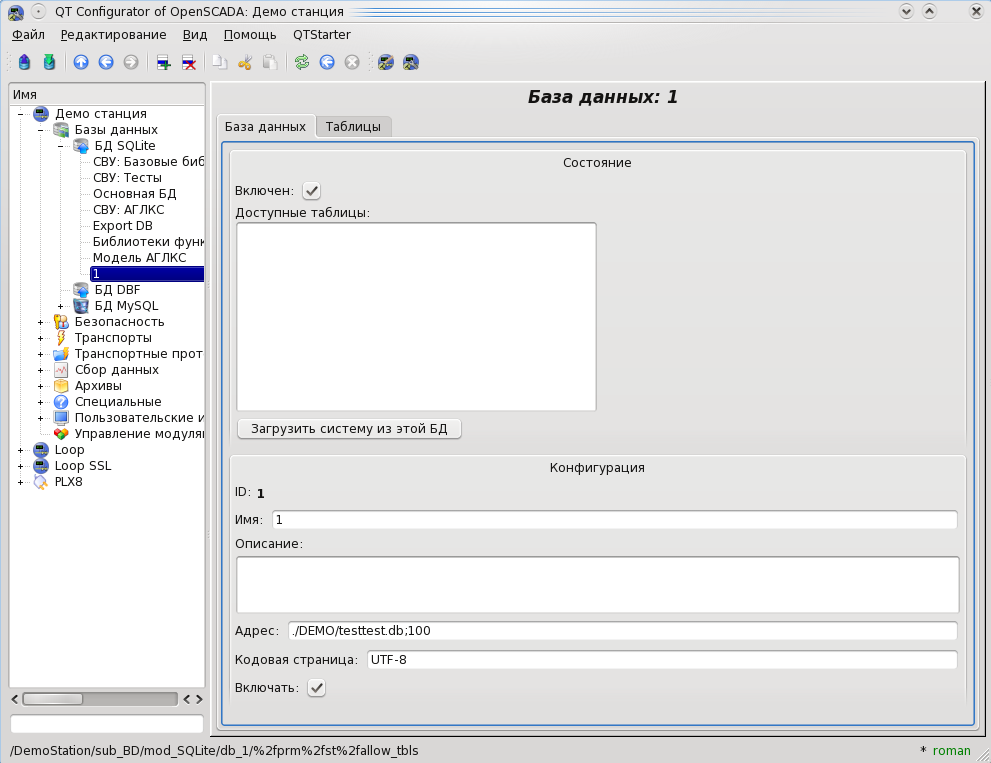Click Загрузить систему из этой БД button
Image resolution: width=991 pixels, height=763 pixels.
[349, 429]
